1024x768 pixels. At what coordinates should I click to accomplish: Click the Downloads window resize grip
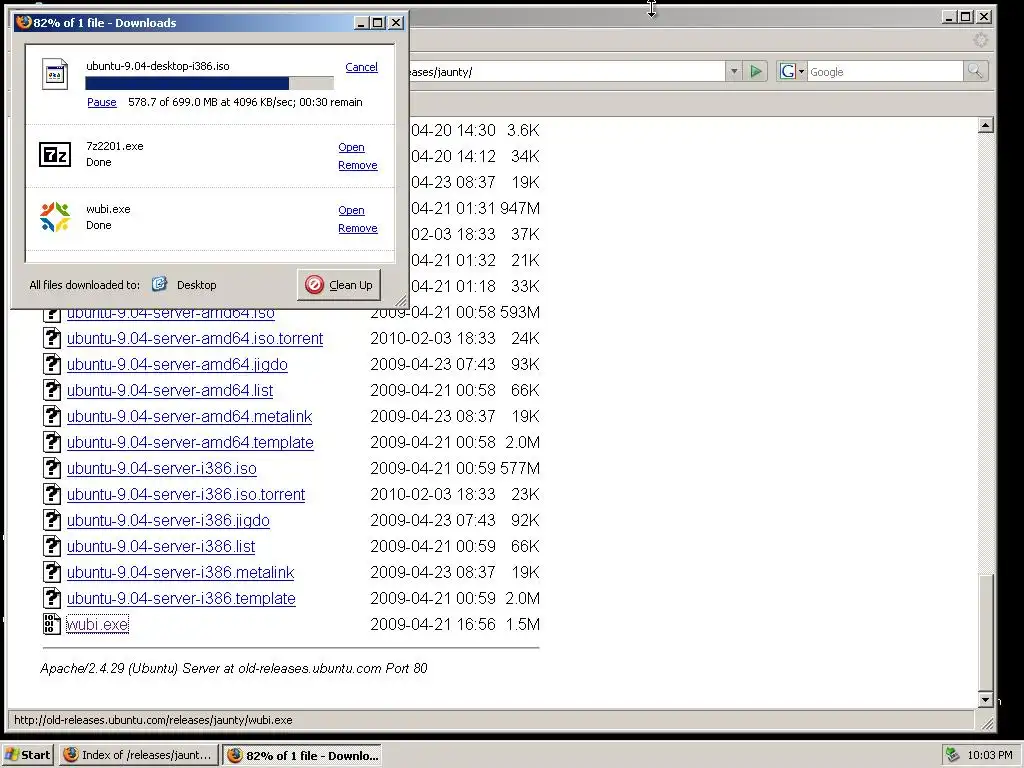(x=401, y=301)
